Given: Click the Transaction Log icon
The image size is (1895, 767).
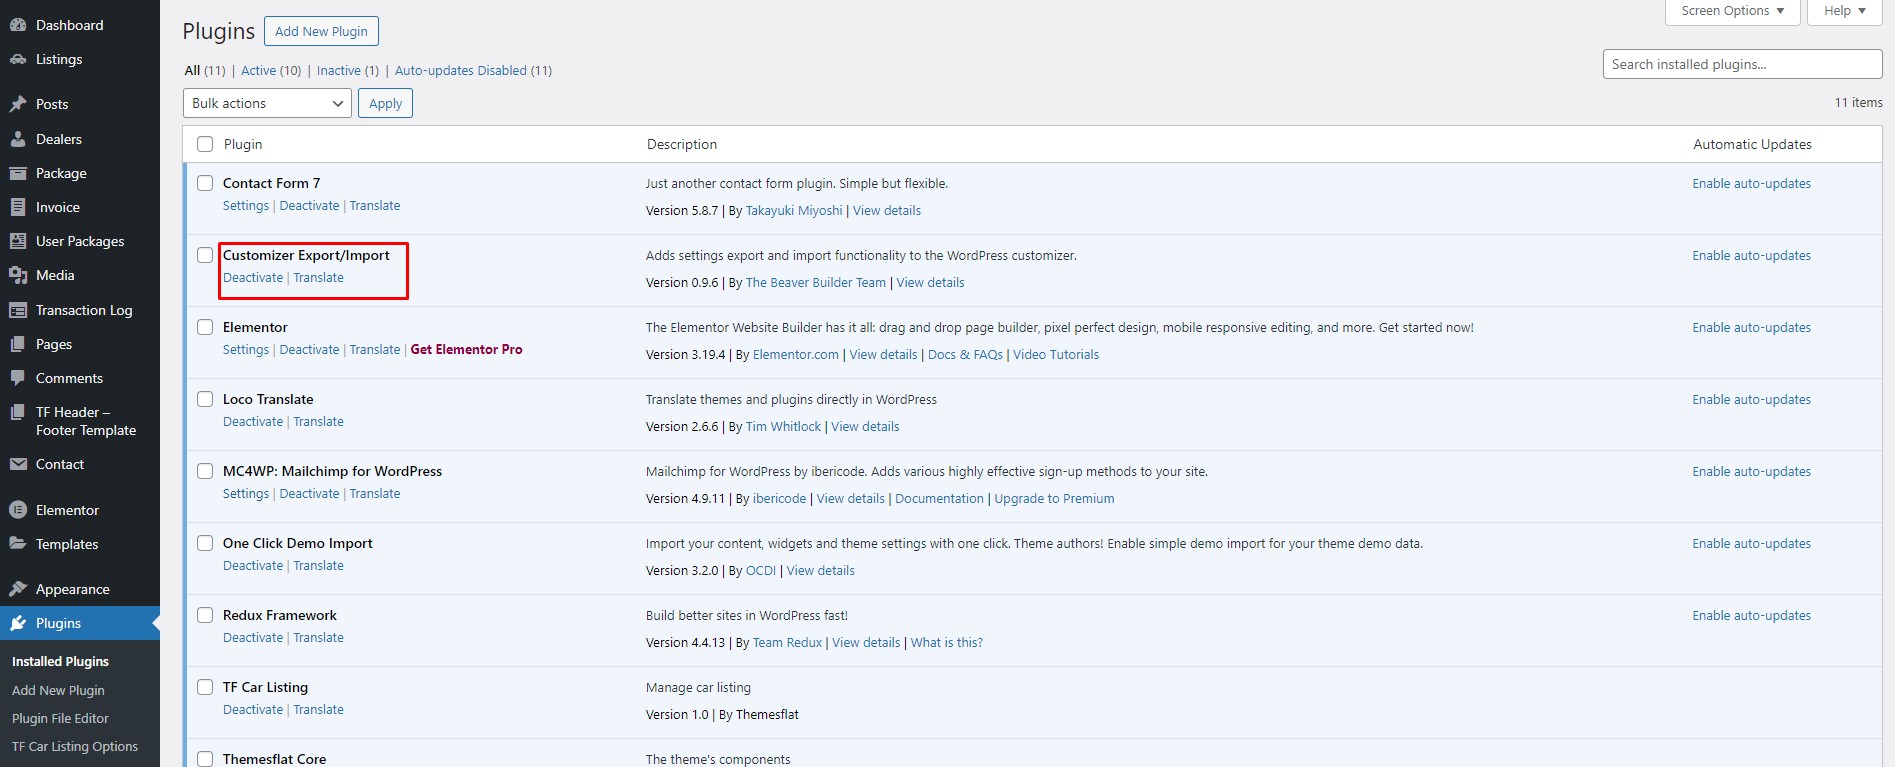Looking at the screenshot, I should coord(18,310).
